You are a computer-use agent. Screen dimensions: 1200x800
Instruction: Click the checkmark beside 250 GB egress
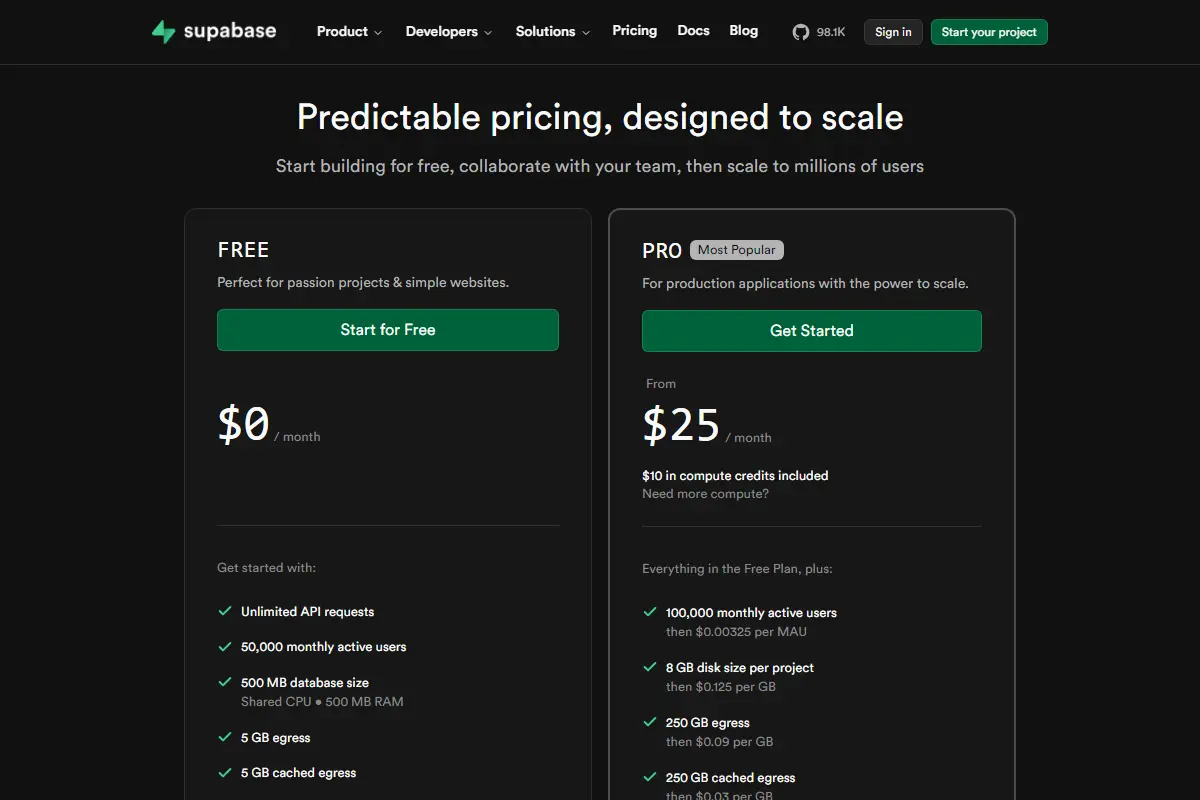(649, 722)
